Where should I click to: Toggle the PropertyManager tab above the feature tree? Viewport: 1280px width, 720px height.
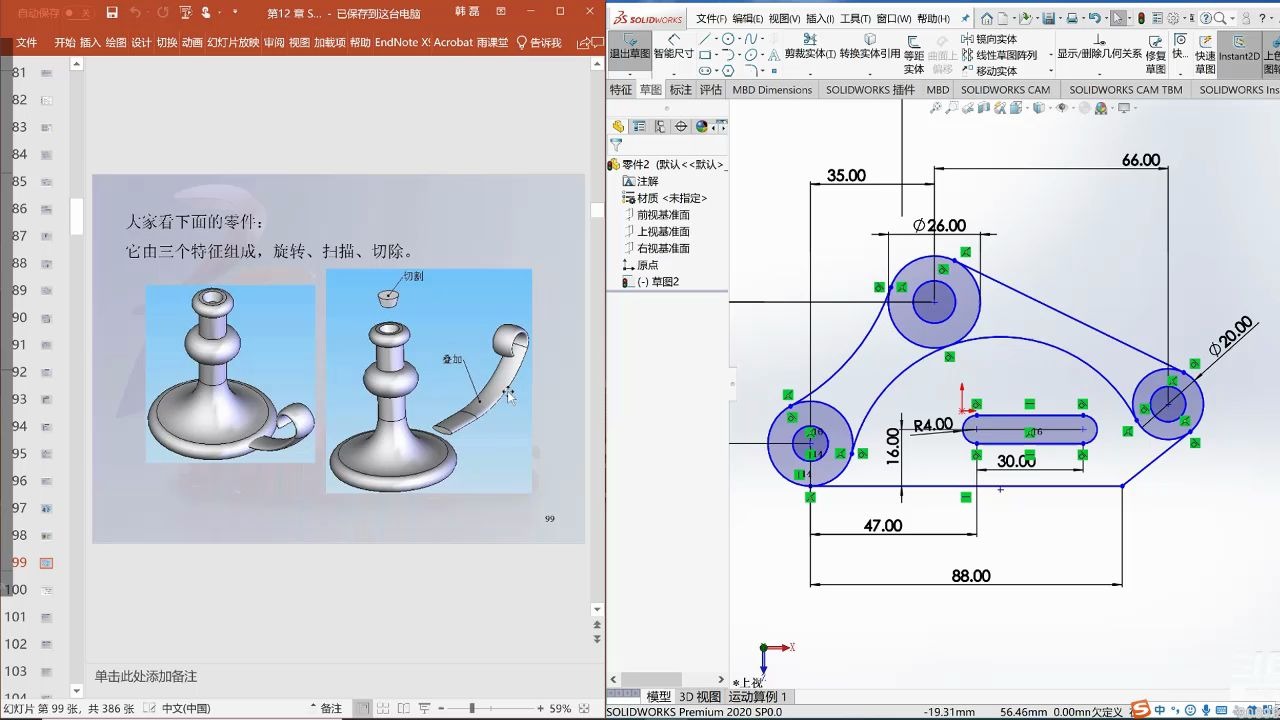pos(638,127)
